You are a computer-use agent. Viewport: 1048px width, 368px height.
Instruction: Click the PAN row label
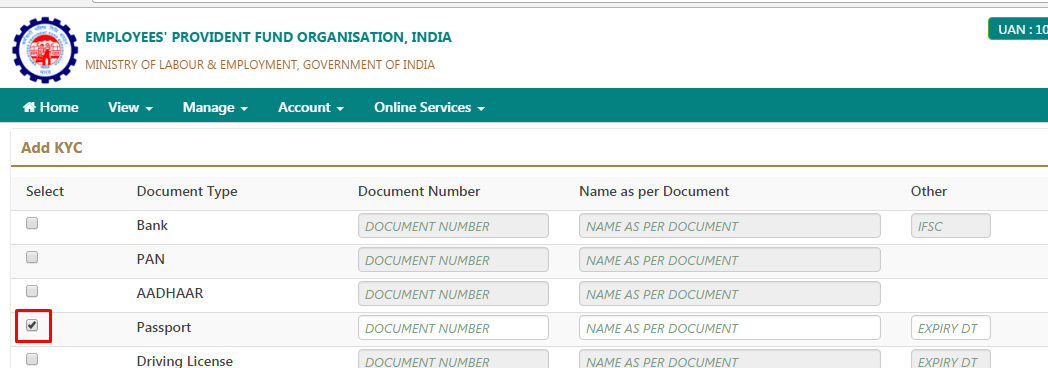tap(150, 259)
